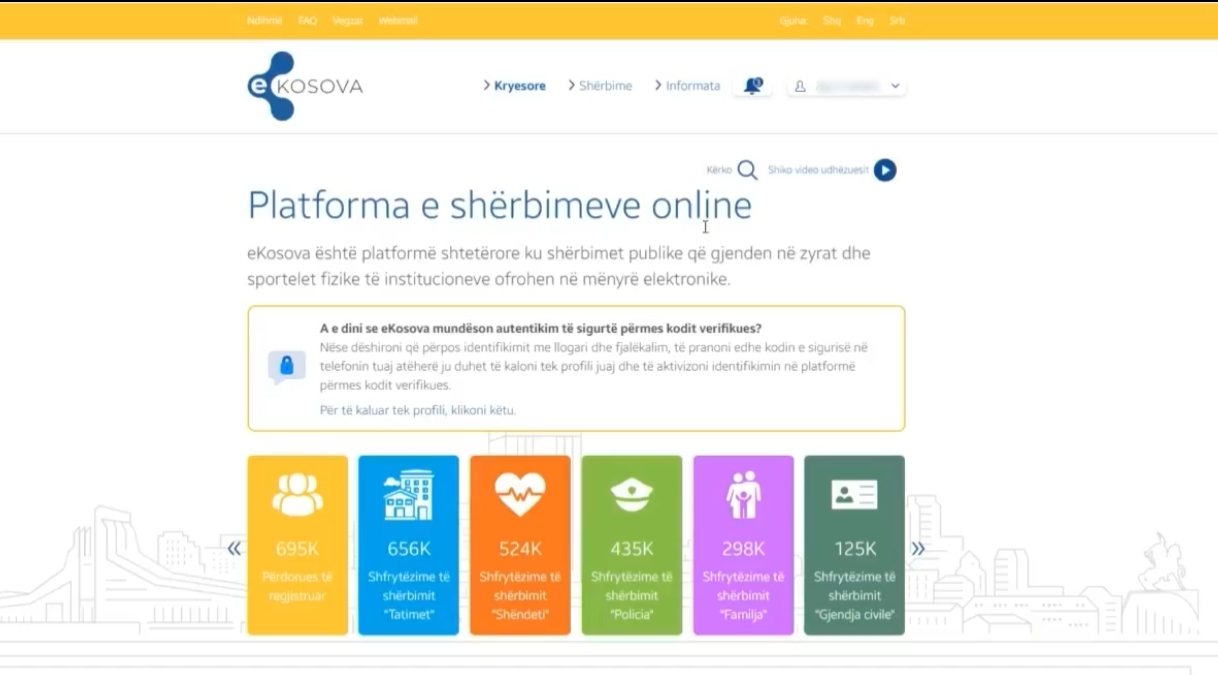Switch language to Eng
Viewport: 1218px width, 675px height.
865,21
